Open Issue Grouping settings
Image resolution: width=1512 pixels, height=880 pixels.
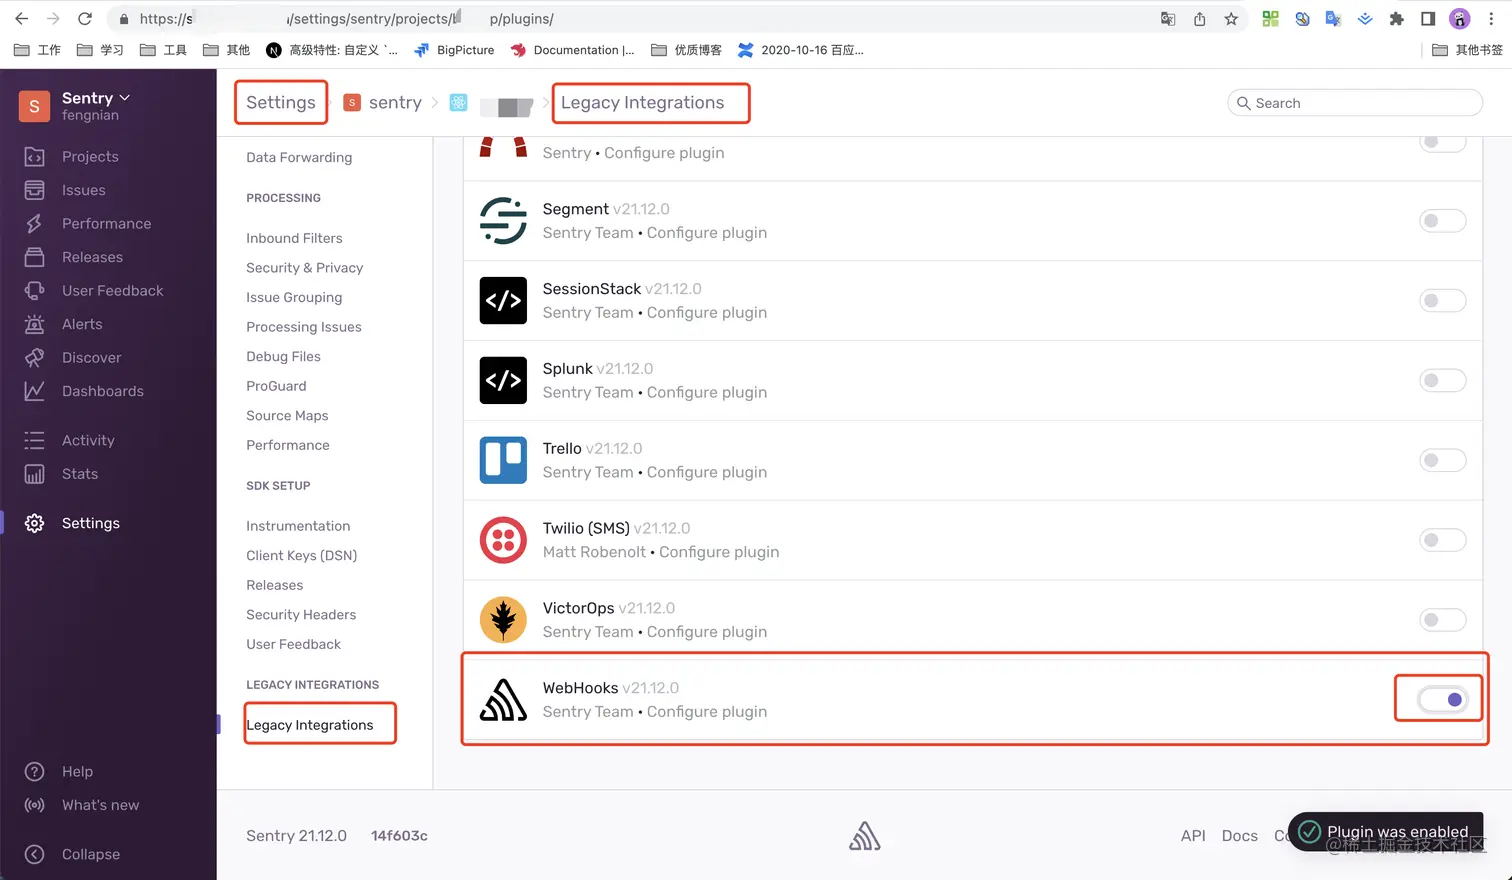[x=294, y=297]
